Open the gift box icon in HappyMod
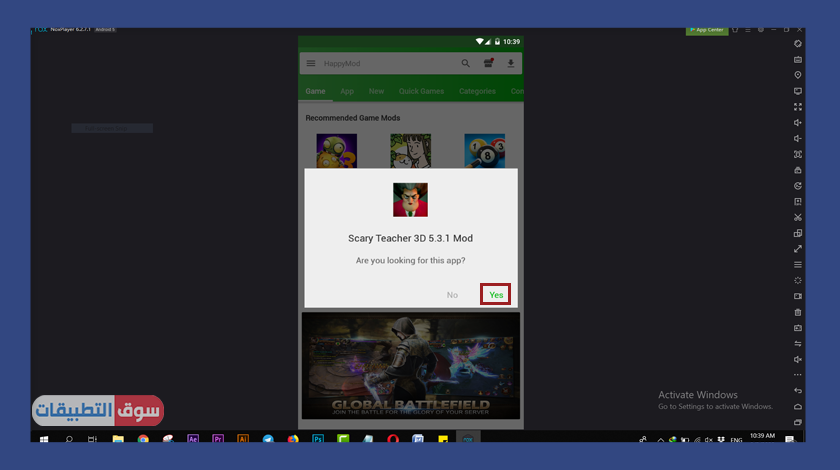Image resolution: width=840 pixels, height=470 pixels. pos(488,63)
